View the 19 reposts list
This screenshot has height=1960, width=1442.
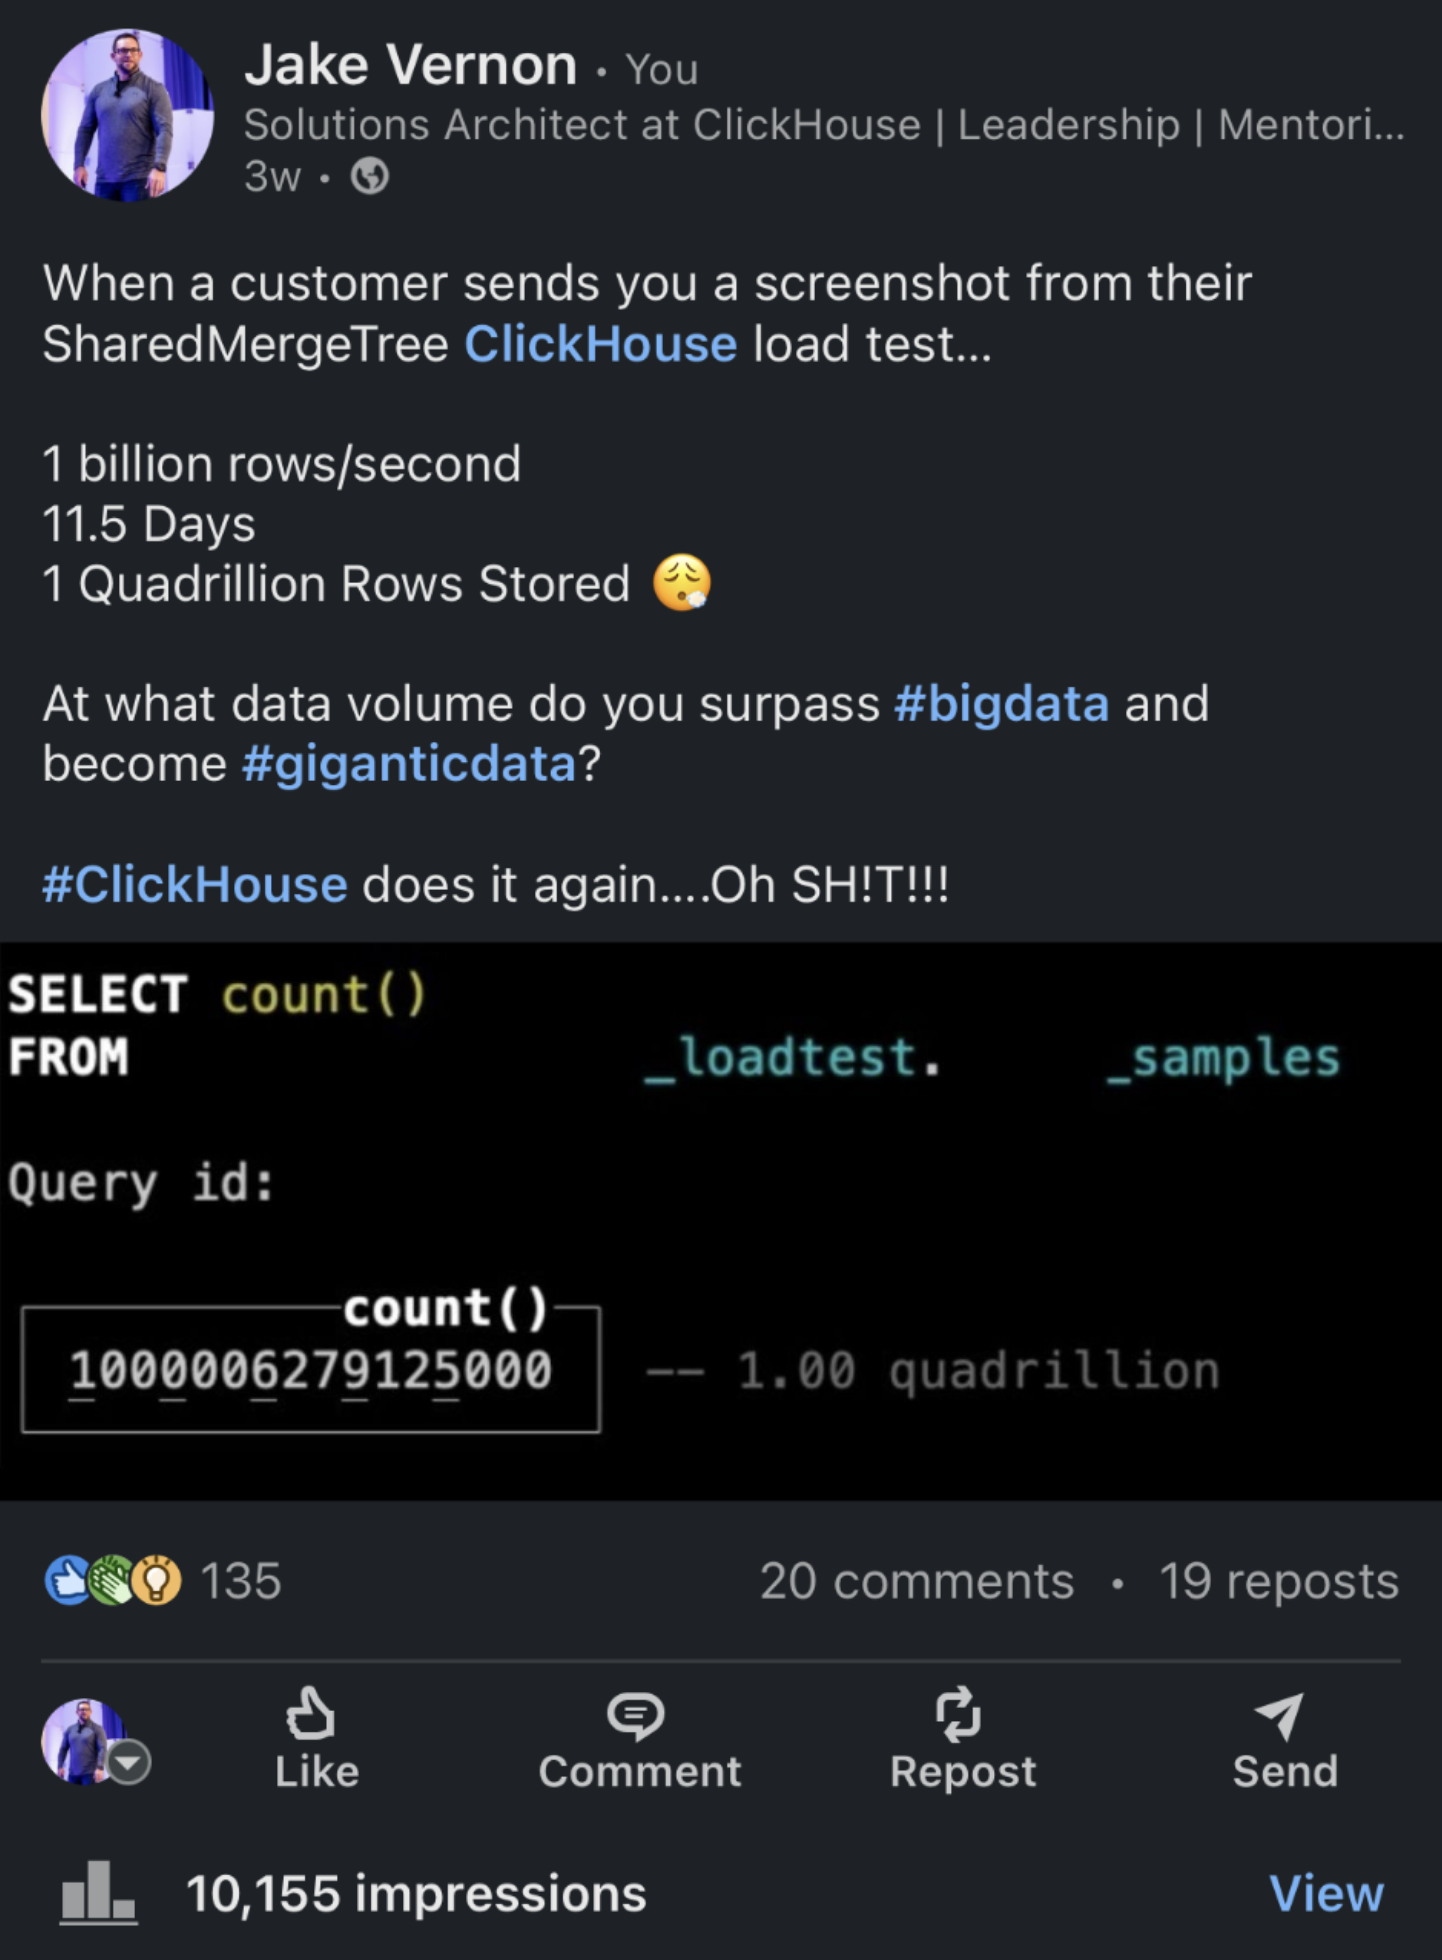(x=1278, y=1581)
